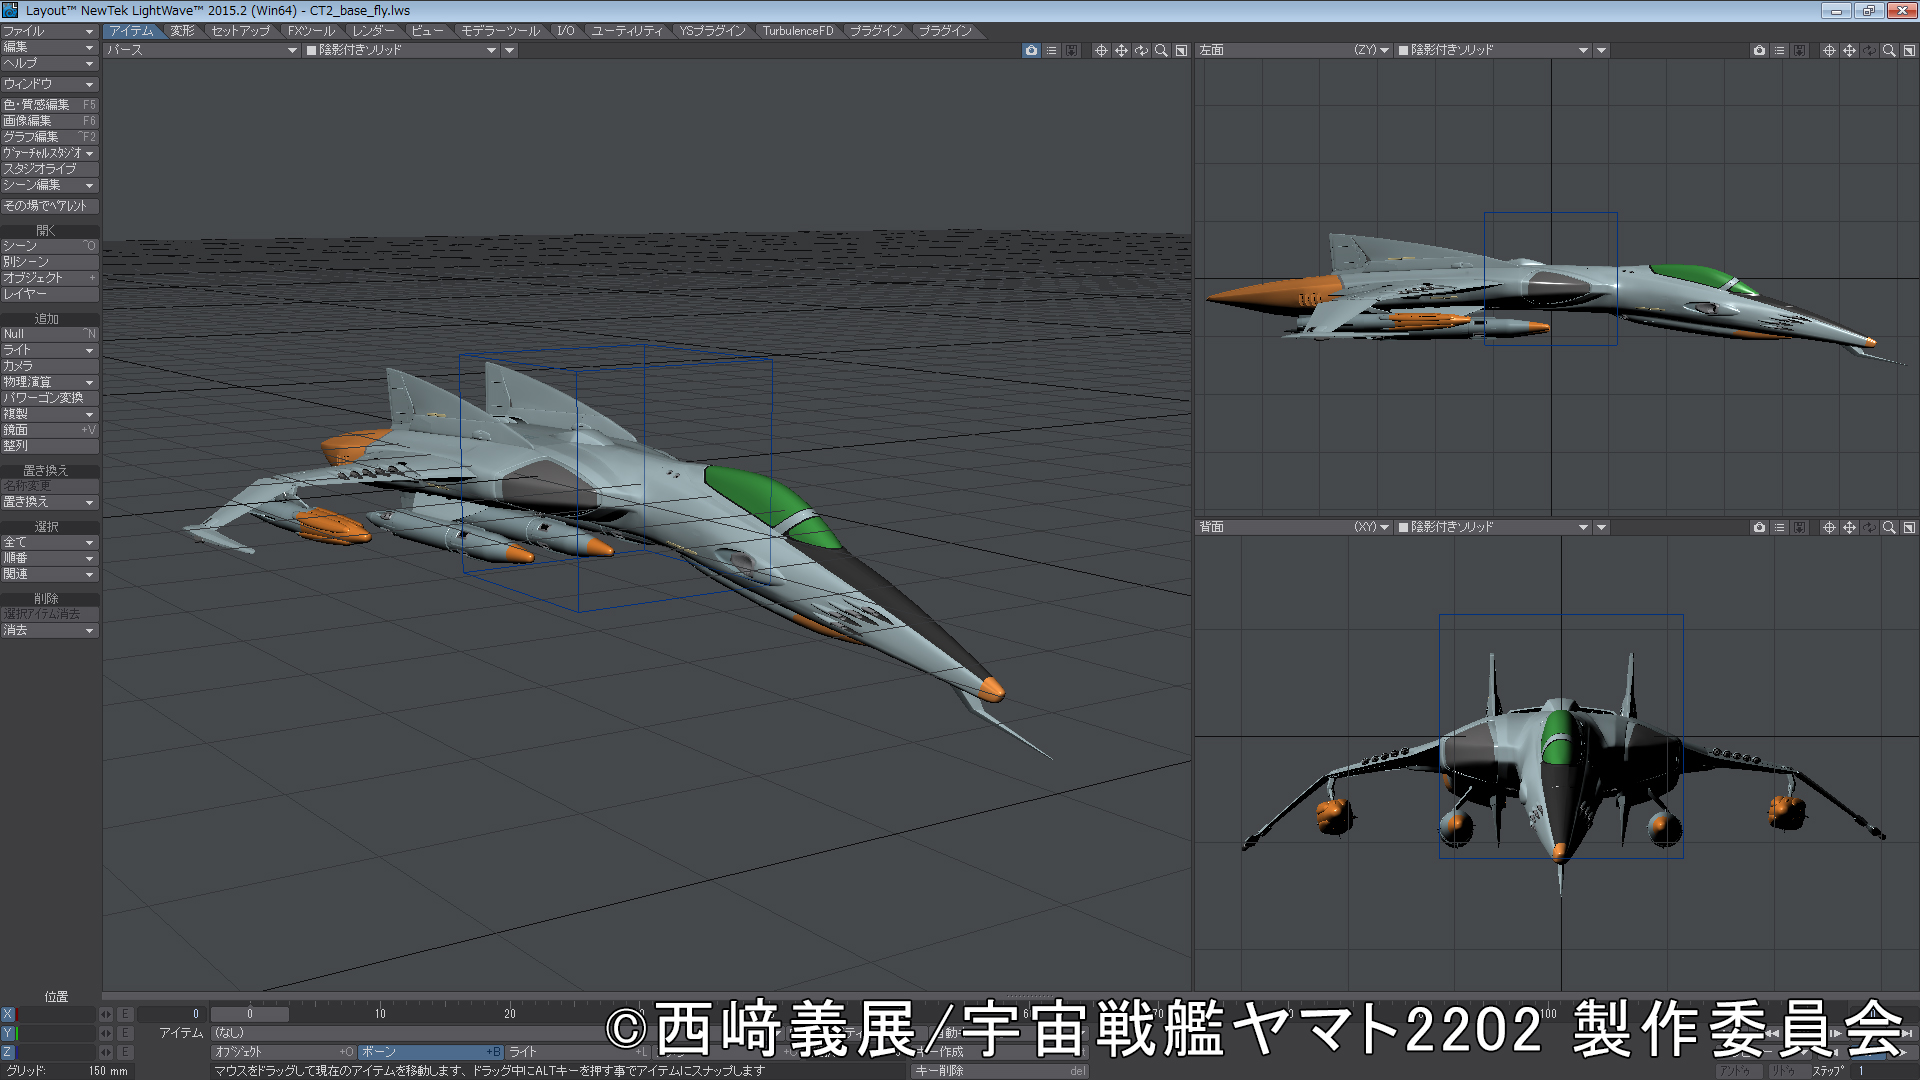Toggle the X axis button
The image size is (1920, 1080).
[x=9, y=1014]
